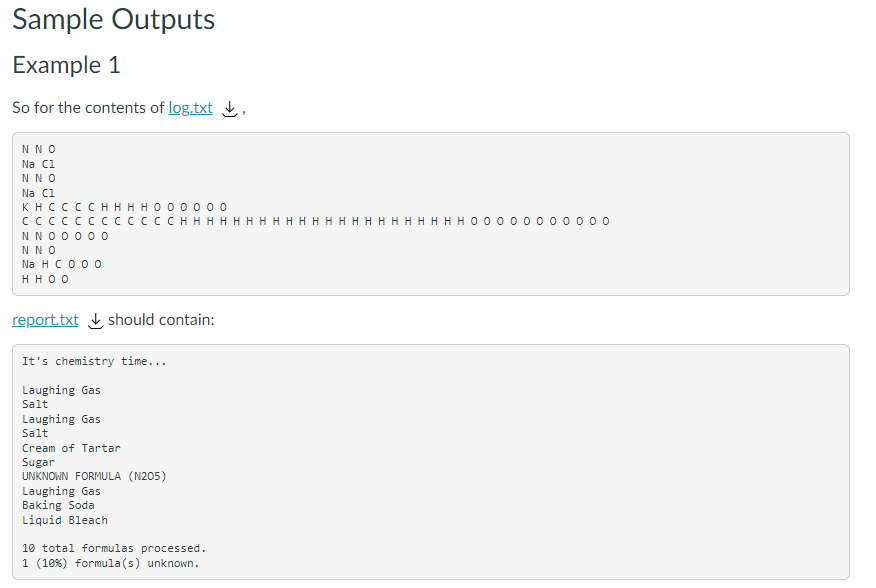
Task: Click the 'K H C C C C' formula line
Action: (125, 207)
